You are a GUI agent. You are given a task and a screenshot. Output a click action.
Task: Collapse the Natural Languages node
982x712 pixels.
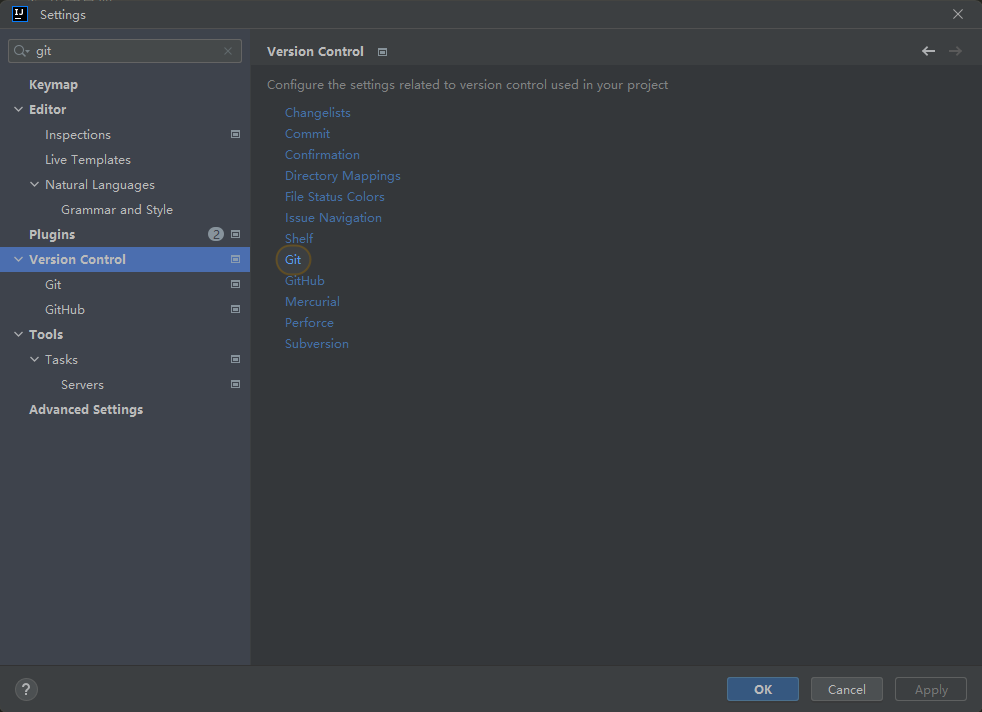pos(34,185)
